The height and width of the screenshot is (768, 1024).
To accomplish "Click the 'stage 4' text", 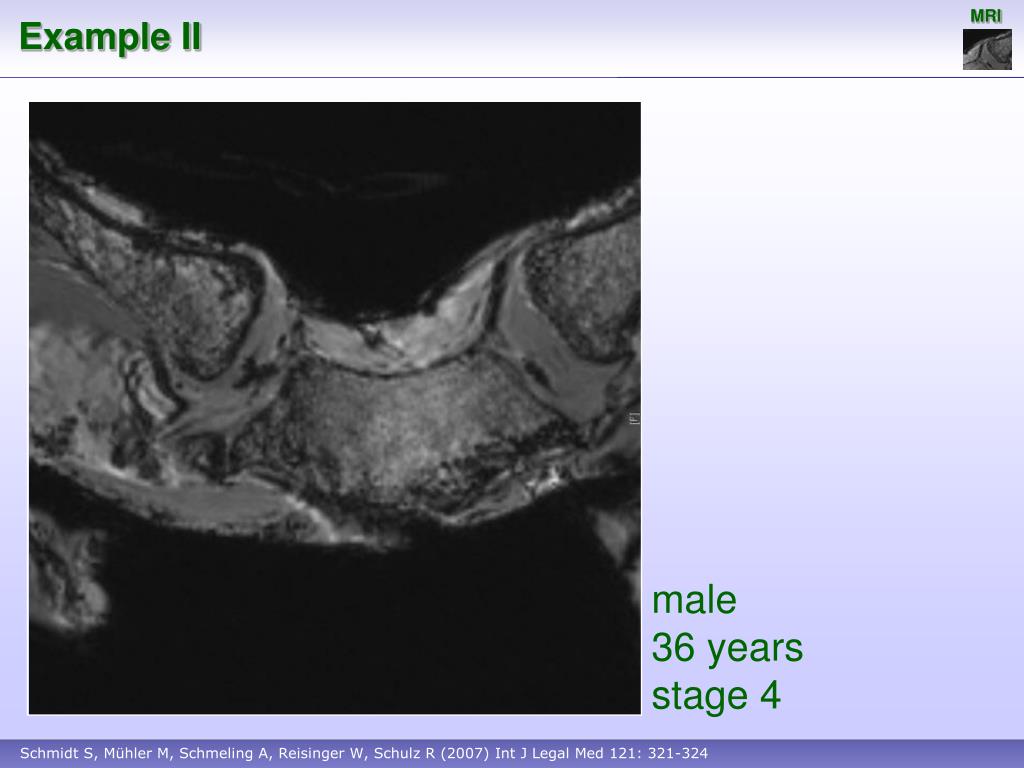I will tap(716, 695).
